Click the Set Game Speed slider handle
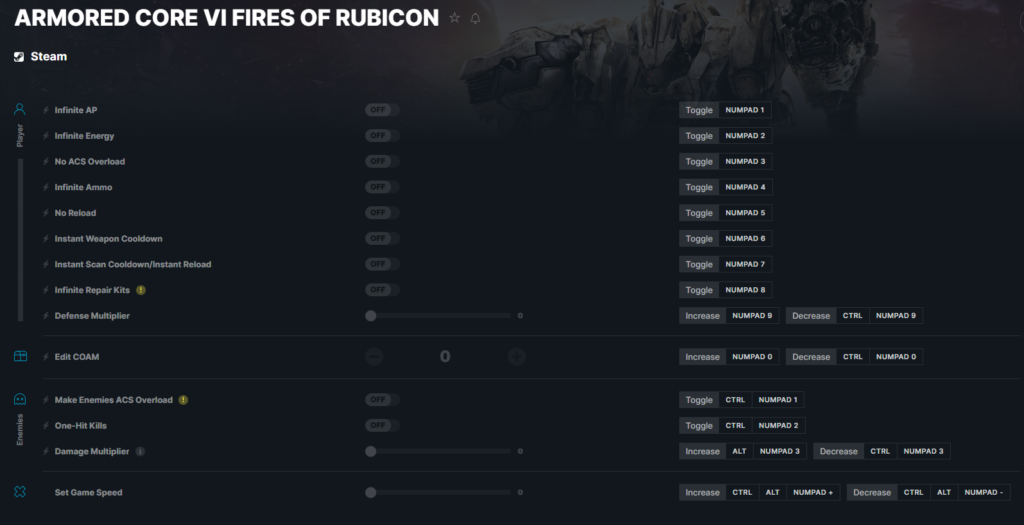The height and width of the screenshot is (525, 1024). click(371, 492)
